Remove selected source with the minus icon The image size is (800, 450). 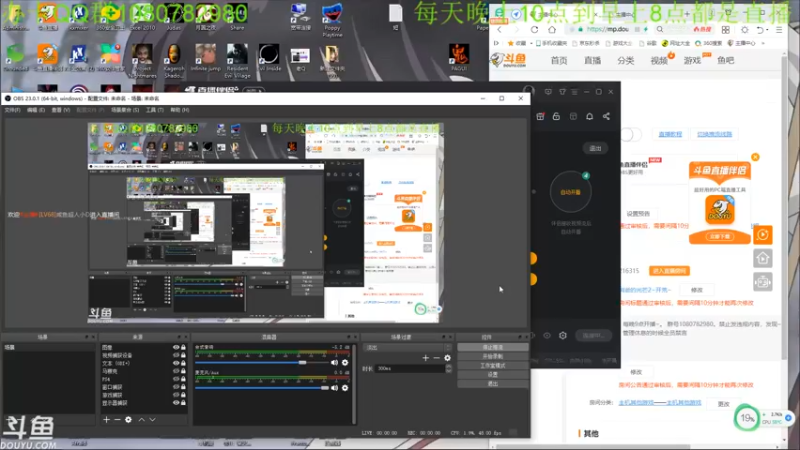[117, 419]
